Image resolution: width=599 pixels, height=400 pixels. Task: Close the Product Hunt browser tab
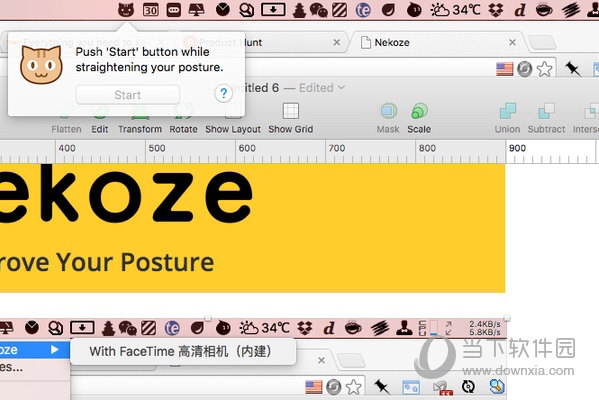(337, 42)
